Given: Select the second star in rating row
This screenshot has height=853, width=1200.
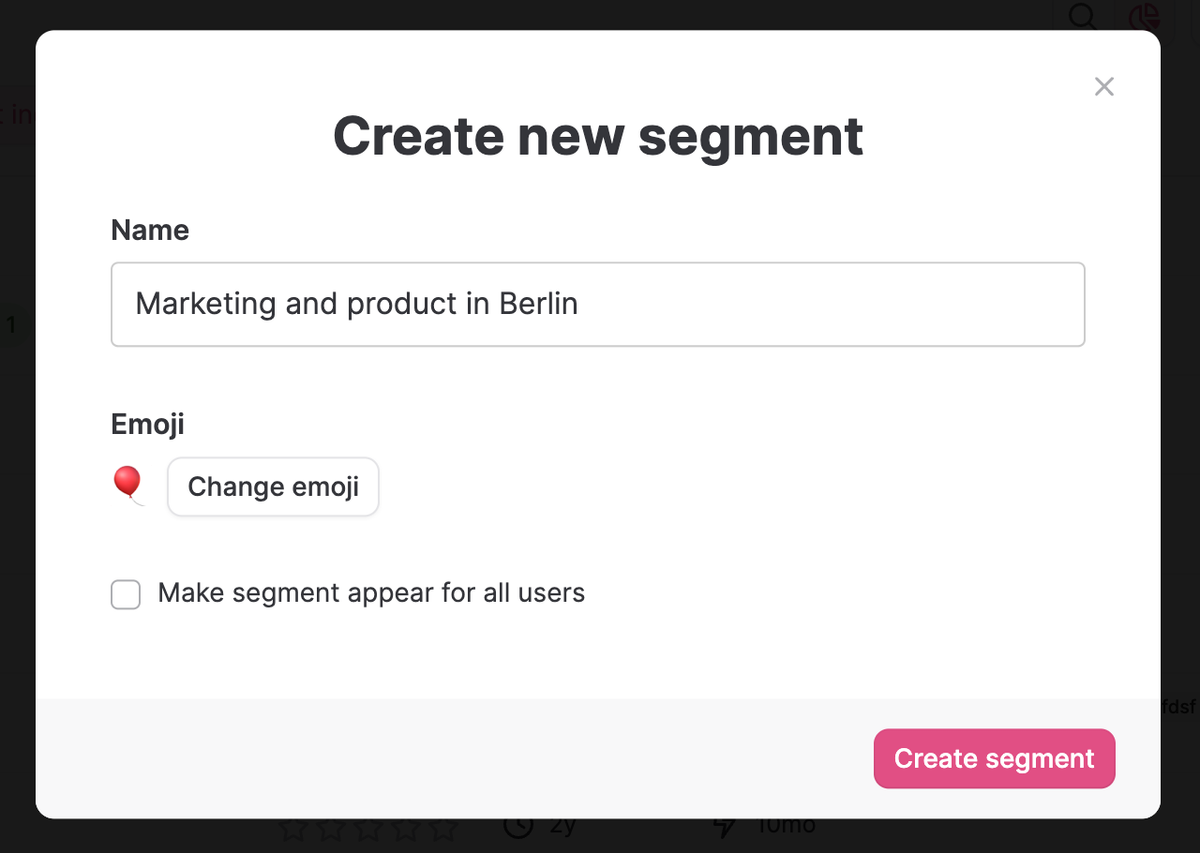Looking at the screenshot, I should click(x=330, y=829).
